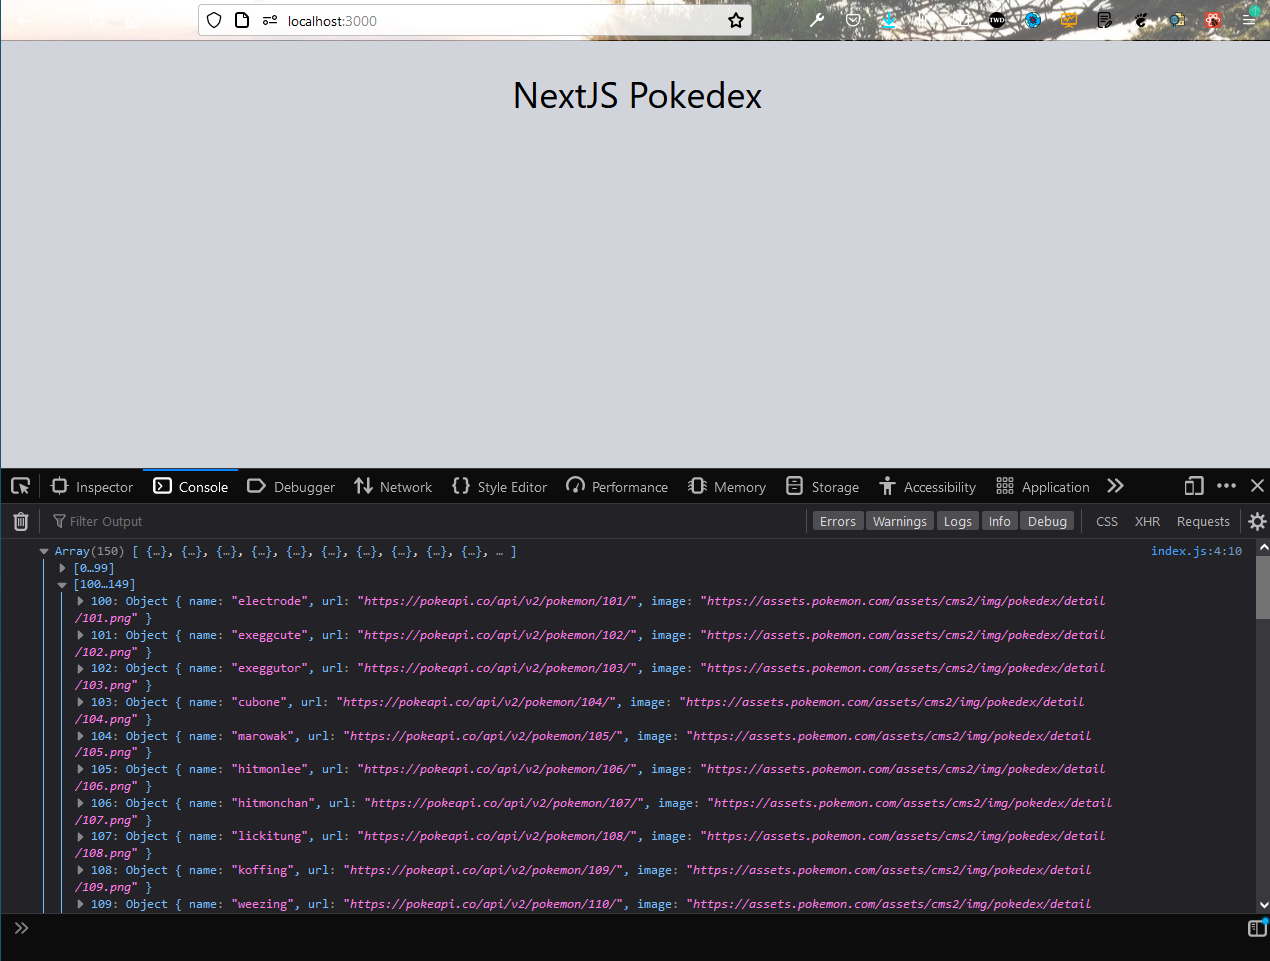Open the Storage tab
1270x961 pixels.
[823, 487]
